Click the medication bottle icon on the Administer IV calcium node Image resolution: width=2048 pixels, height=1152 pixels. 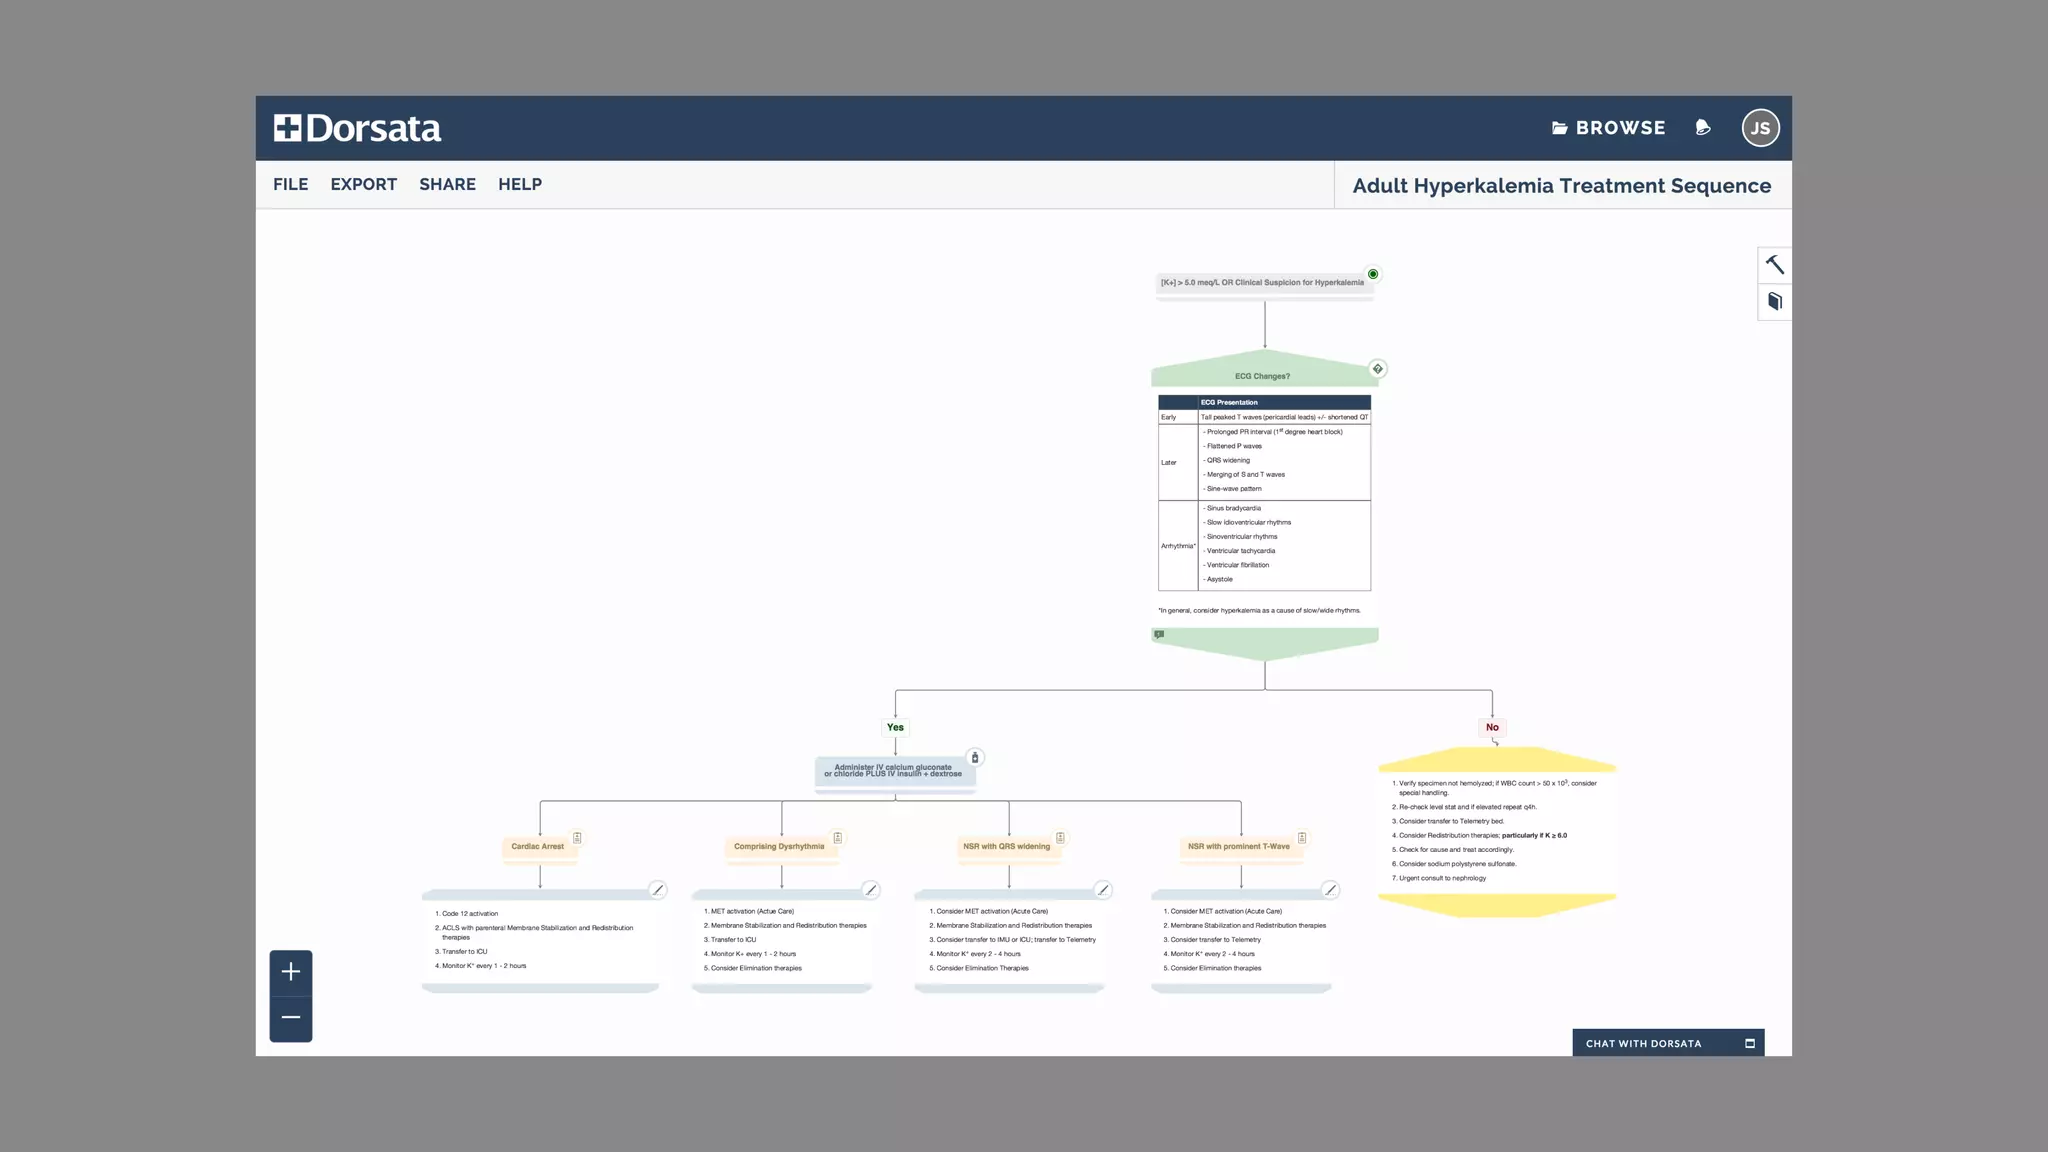tap(975, 758)
